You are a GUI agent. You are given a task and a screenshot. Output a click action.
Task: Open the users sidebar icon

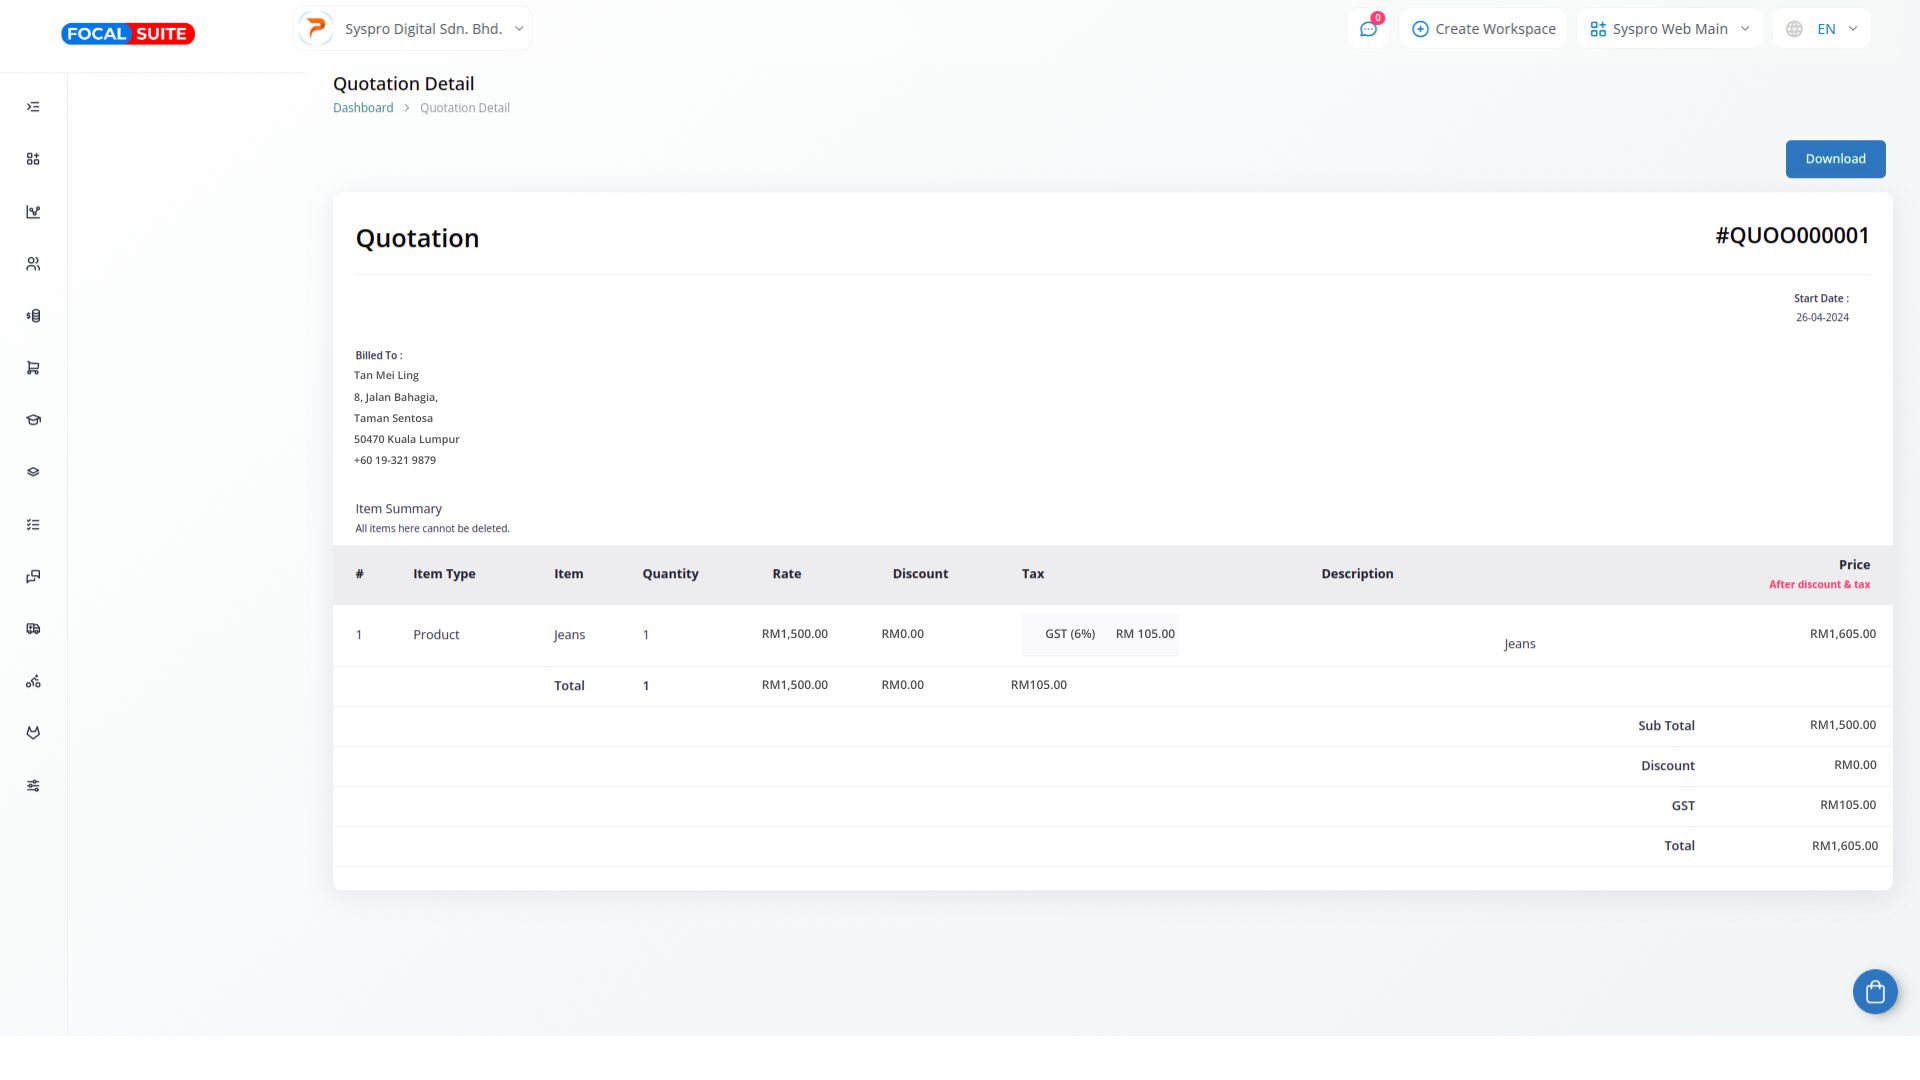[x=33, y=264]
